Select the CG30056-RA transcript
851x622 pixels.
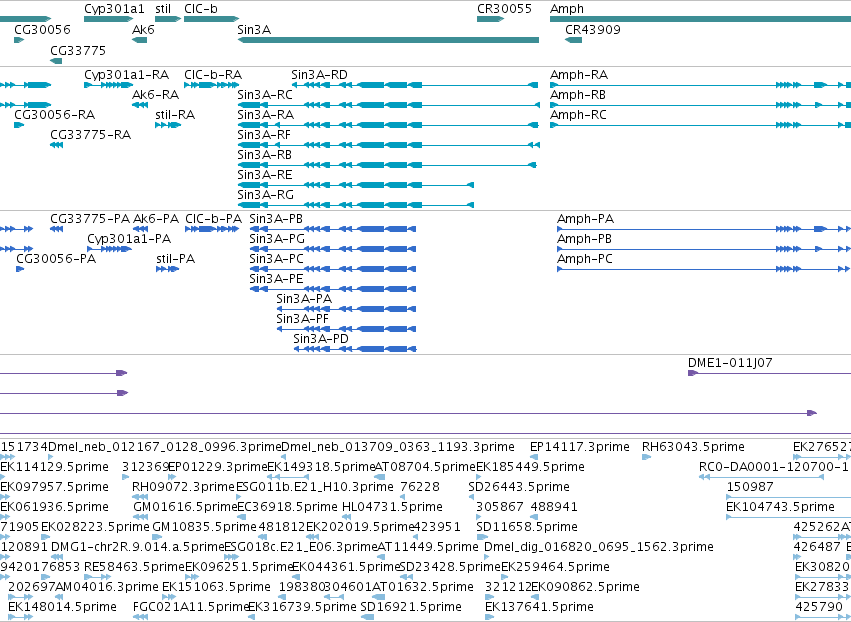click(x=19, y=125)
